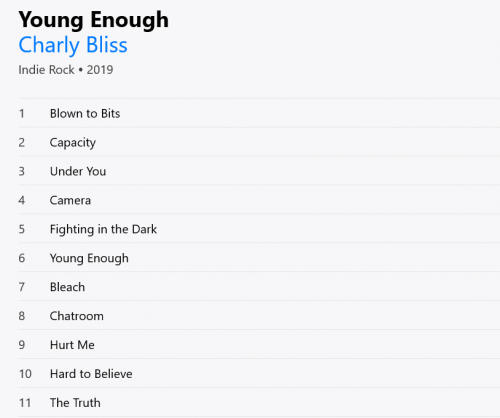Select the Young Enough album title heading

point(93,20)
